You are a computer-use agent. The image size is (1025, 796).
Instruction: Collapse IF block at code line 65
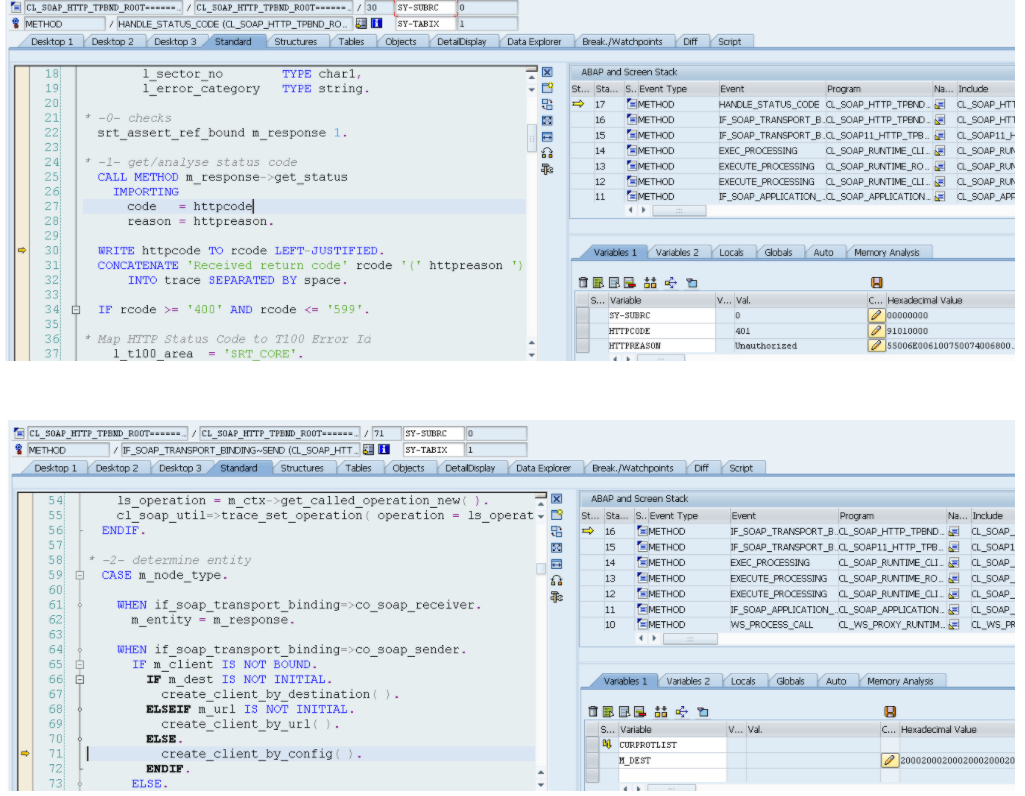point(80,665)
